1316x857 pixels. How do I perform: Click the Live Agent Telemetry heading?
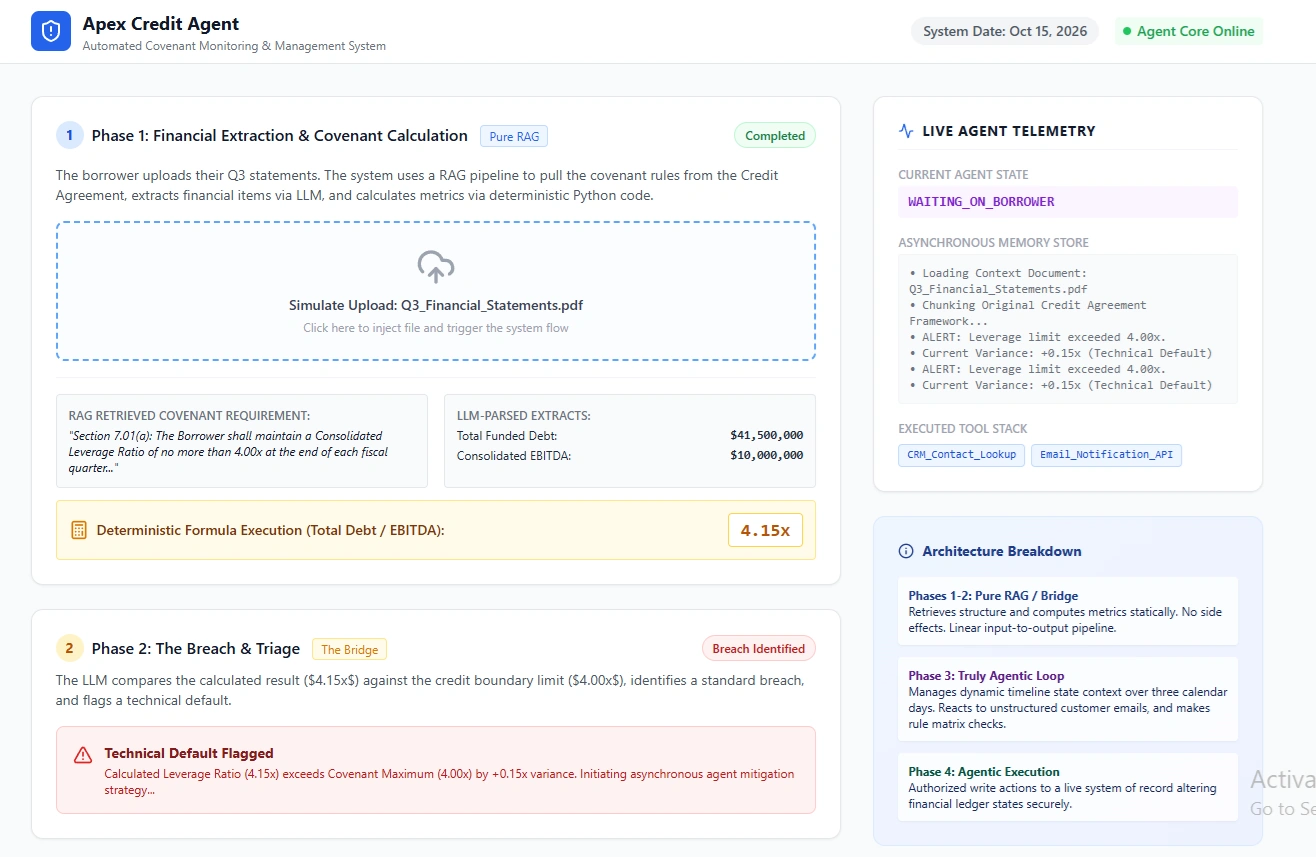[x=1009, y=131]
